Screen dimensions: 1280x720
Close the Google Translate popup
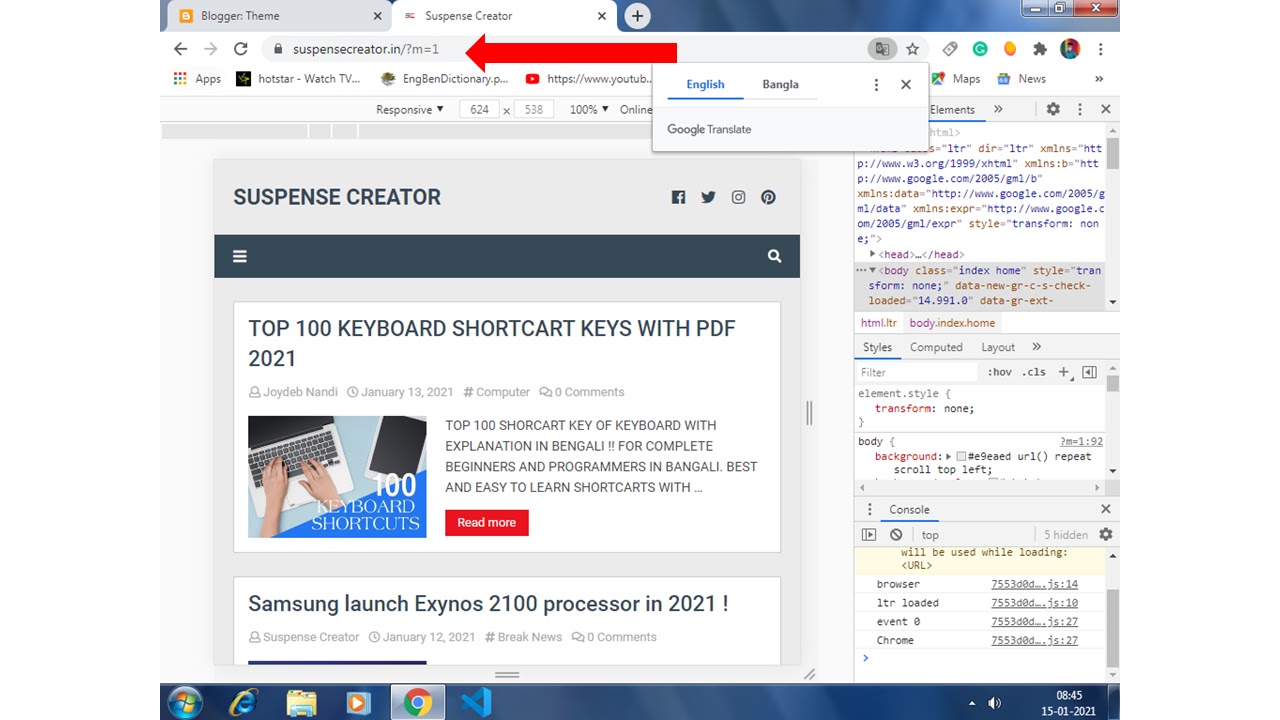906,85
